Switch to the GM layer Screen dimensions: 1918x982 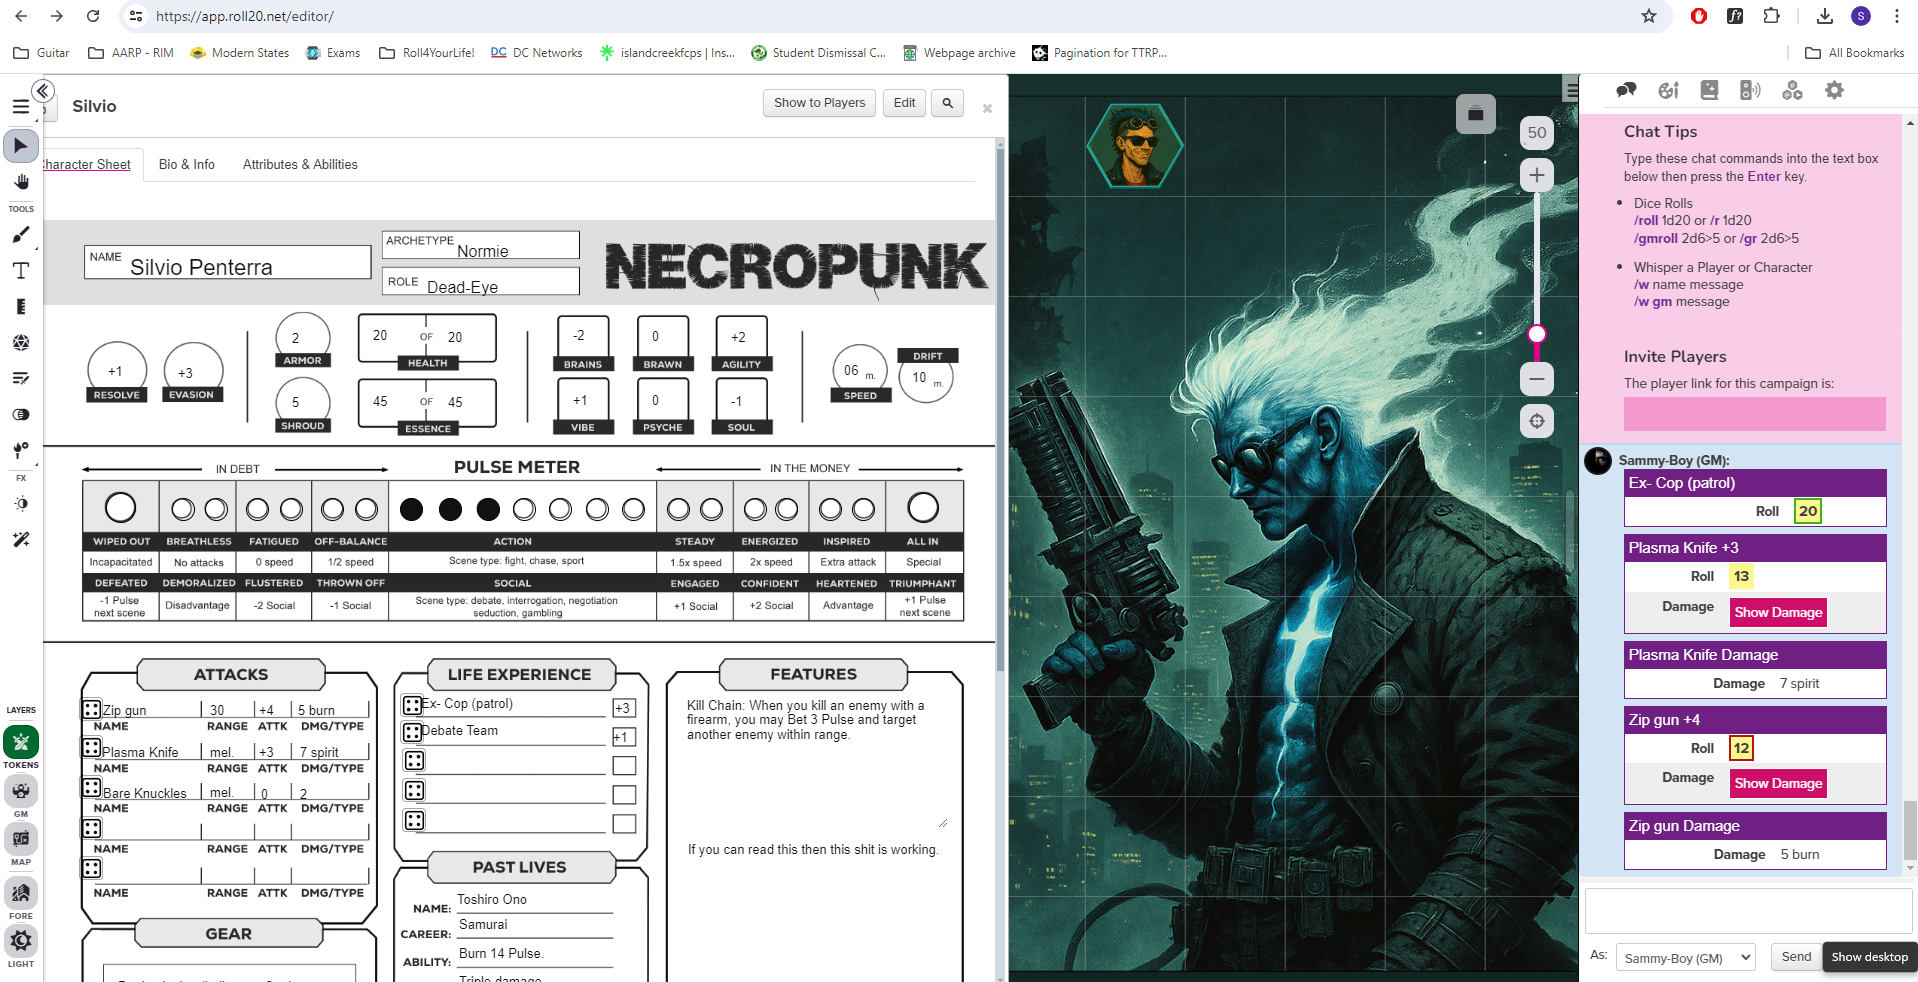point(21,791)
